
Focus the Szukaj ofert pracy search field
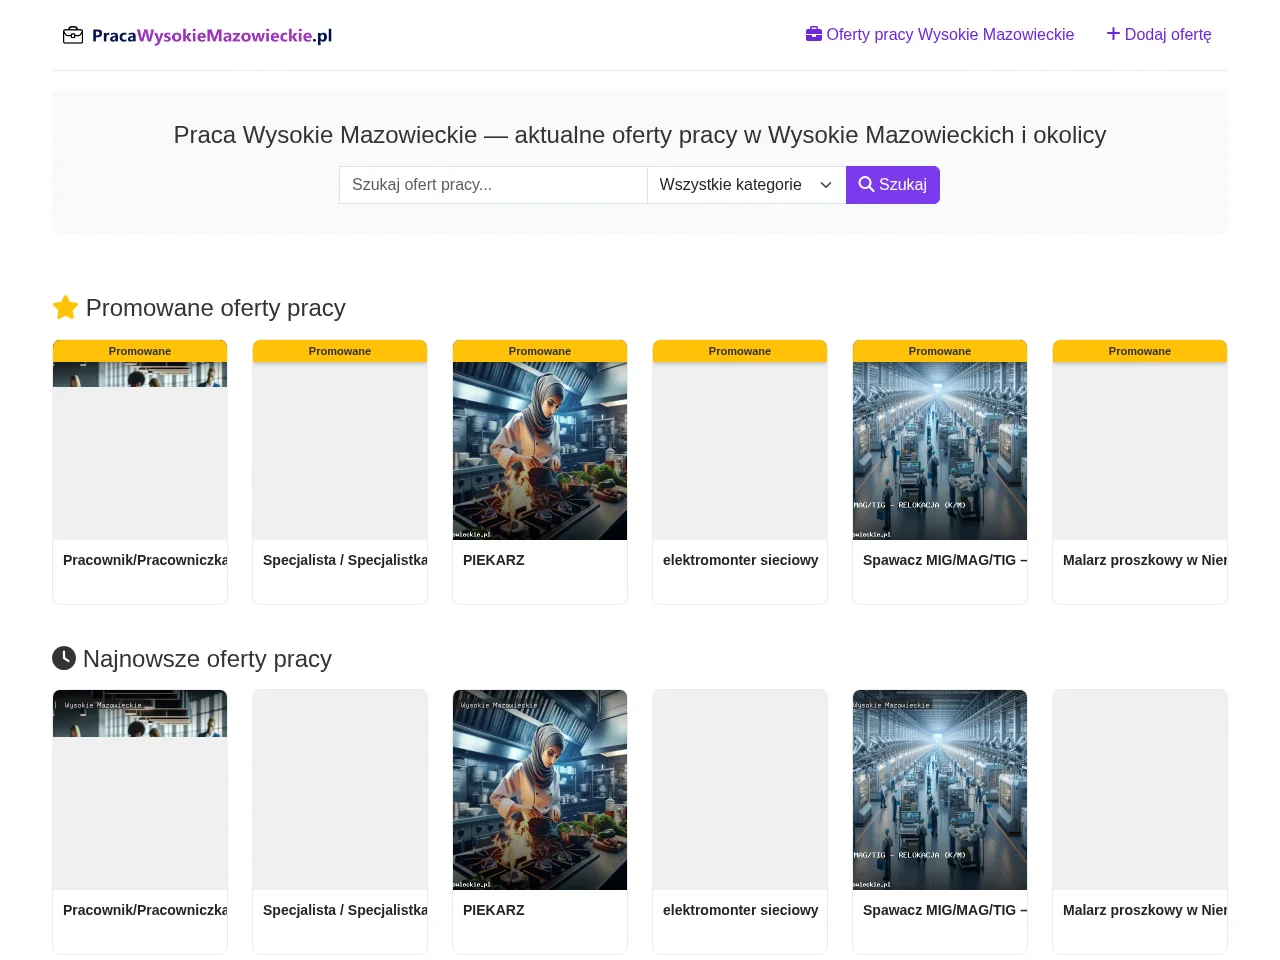click(x=493, y=185)
